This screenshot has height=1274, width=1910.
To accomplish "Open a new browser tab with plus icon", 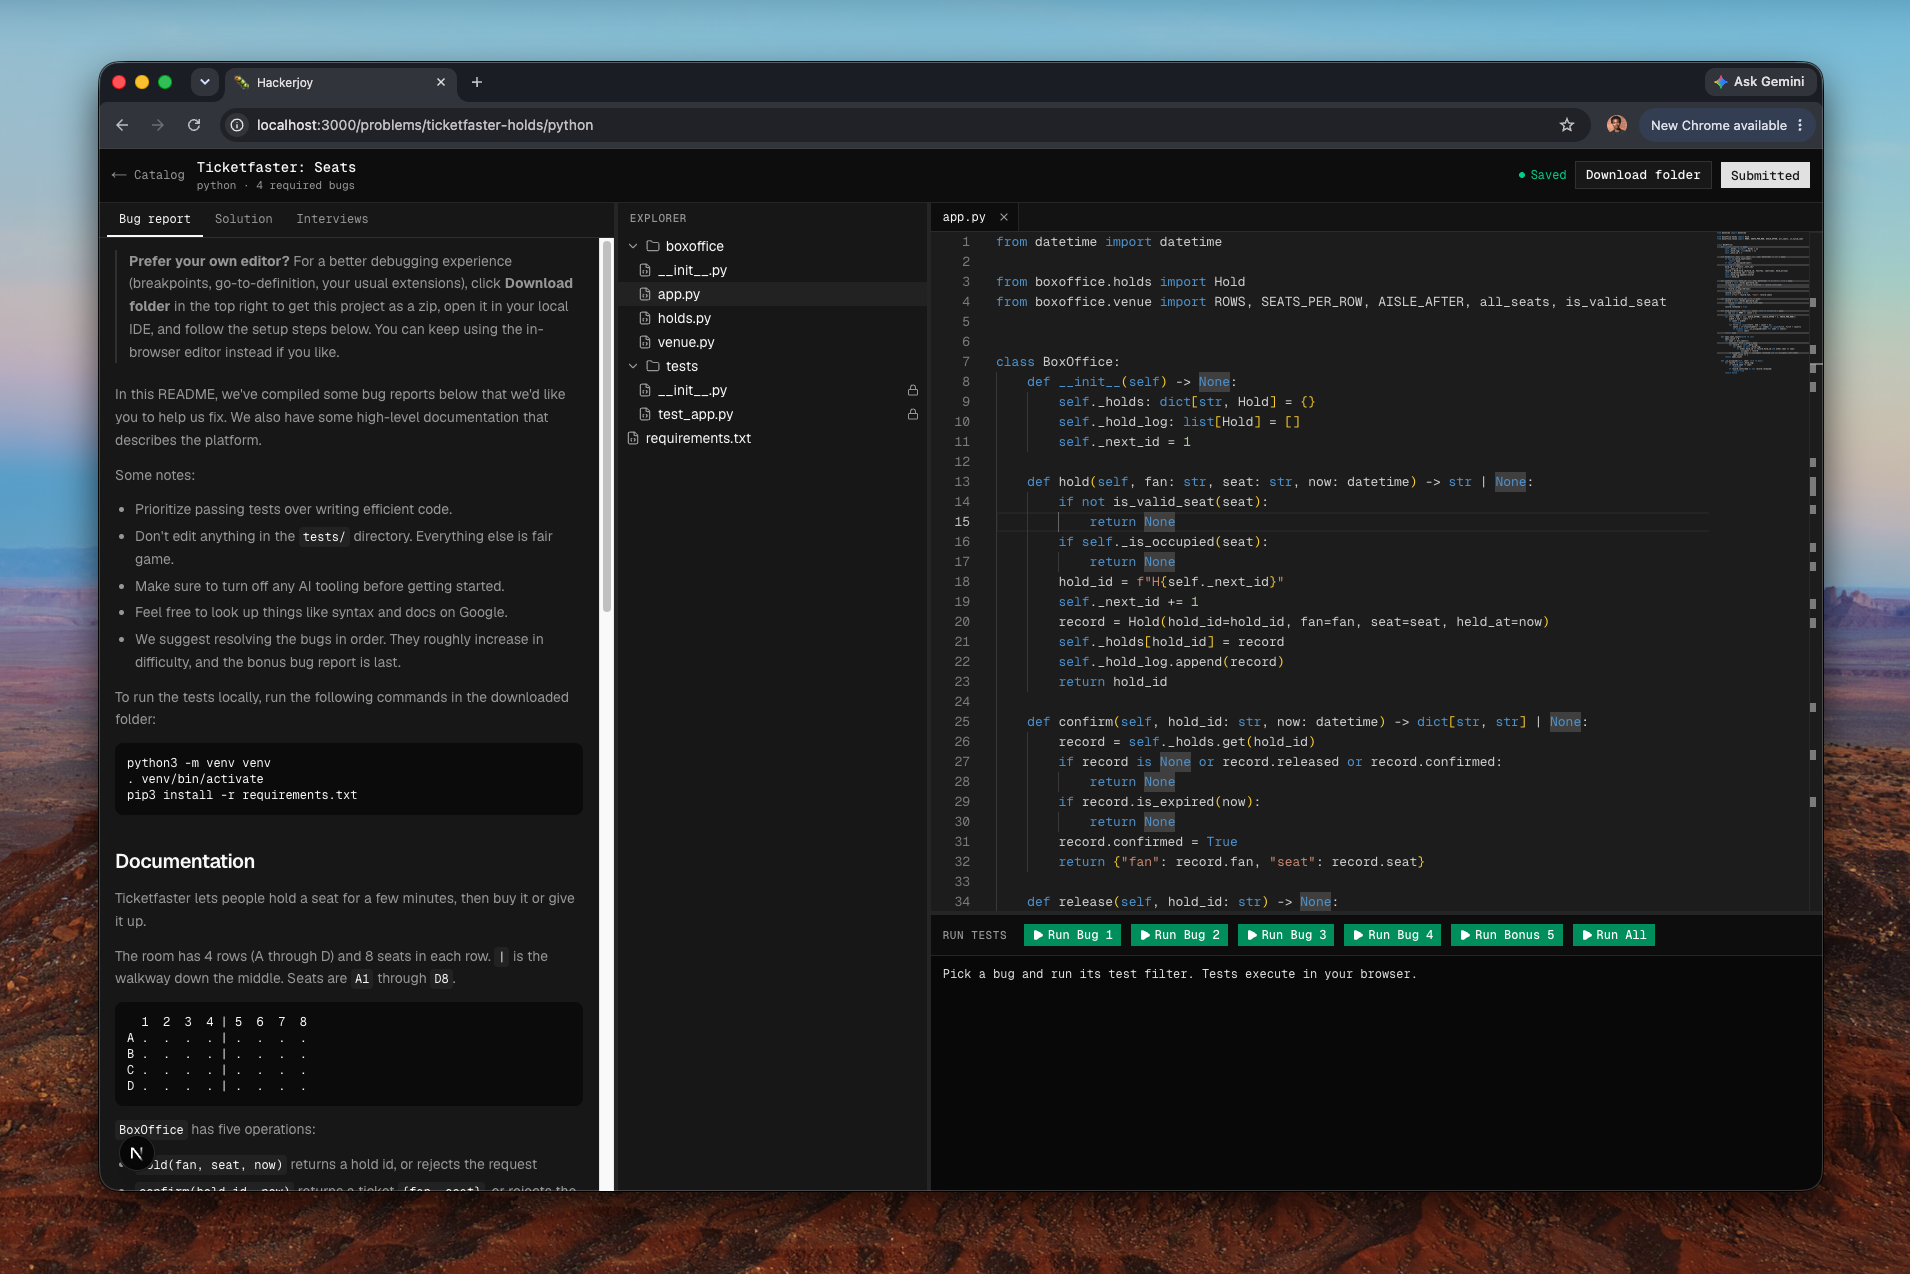I will 477,82.
